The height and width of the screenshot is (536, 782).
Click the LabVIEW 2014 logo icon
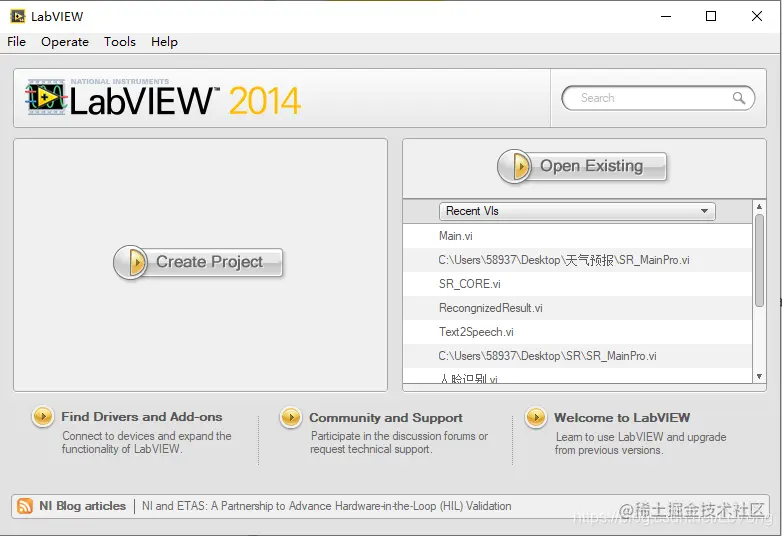[x=46, y=97]
